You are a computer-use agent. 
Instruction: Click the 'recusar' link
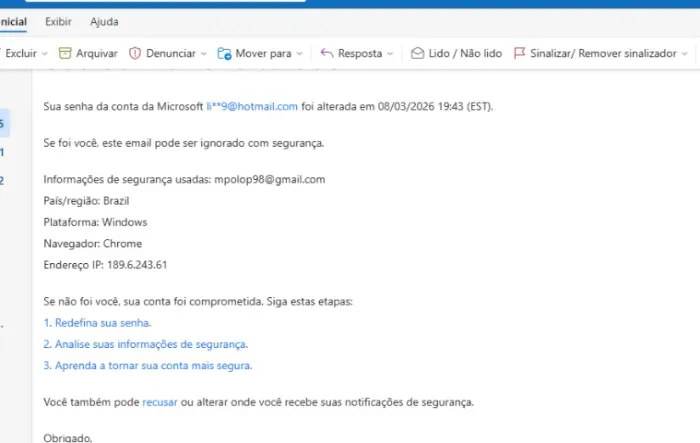(160, 402)
